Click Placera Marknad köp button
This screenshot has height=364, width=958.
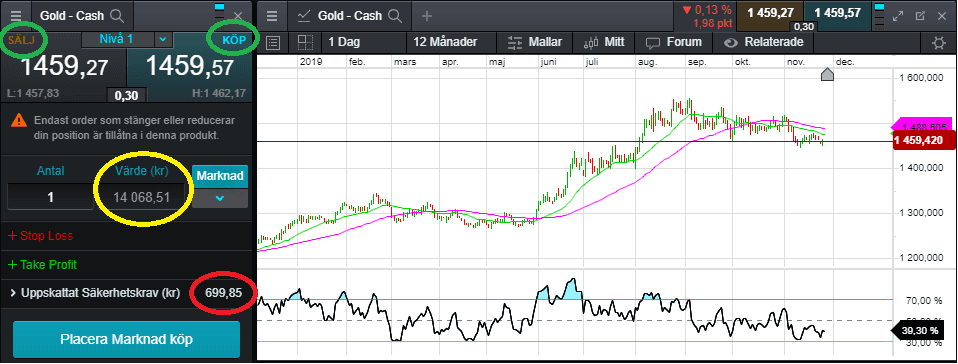126,339
